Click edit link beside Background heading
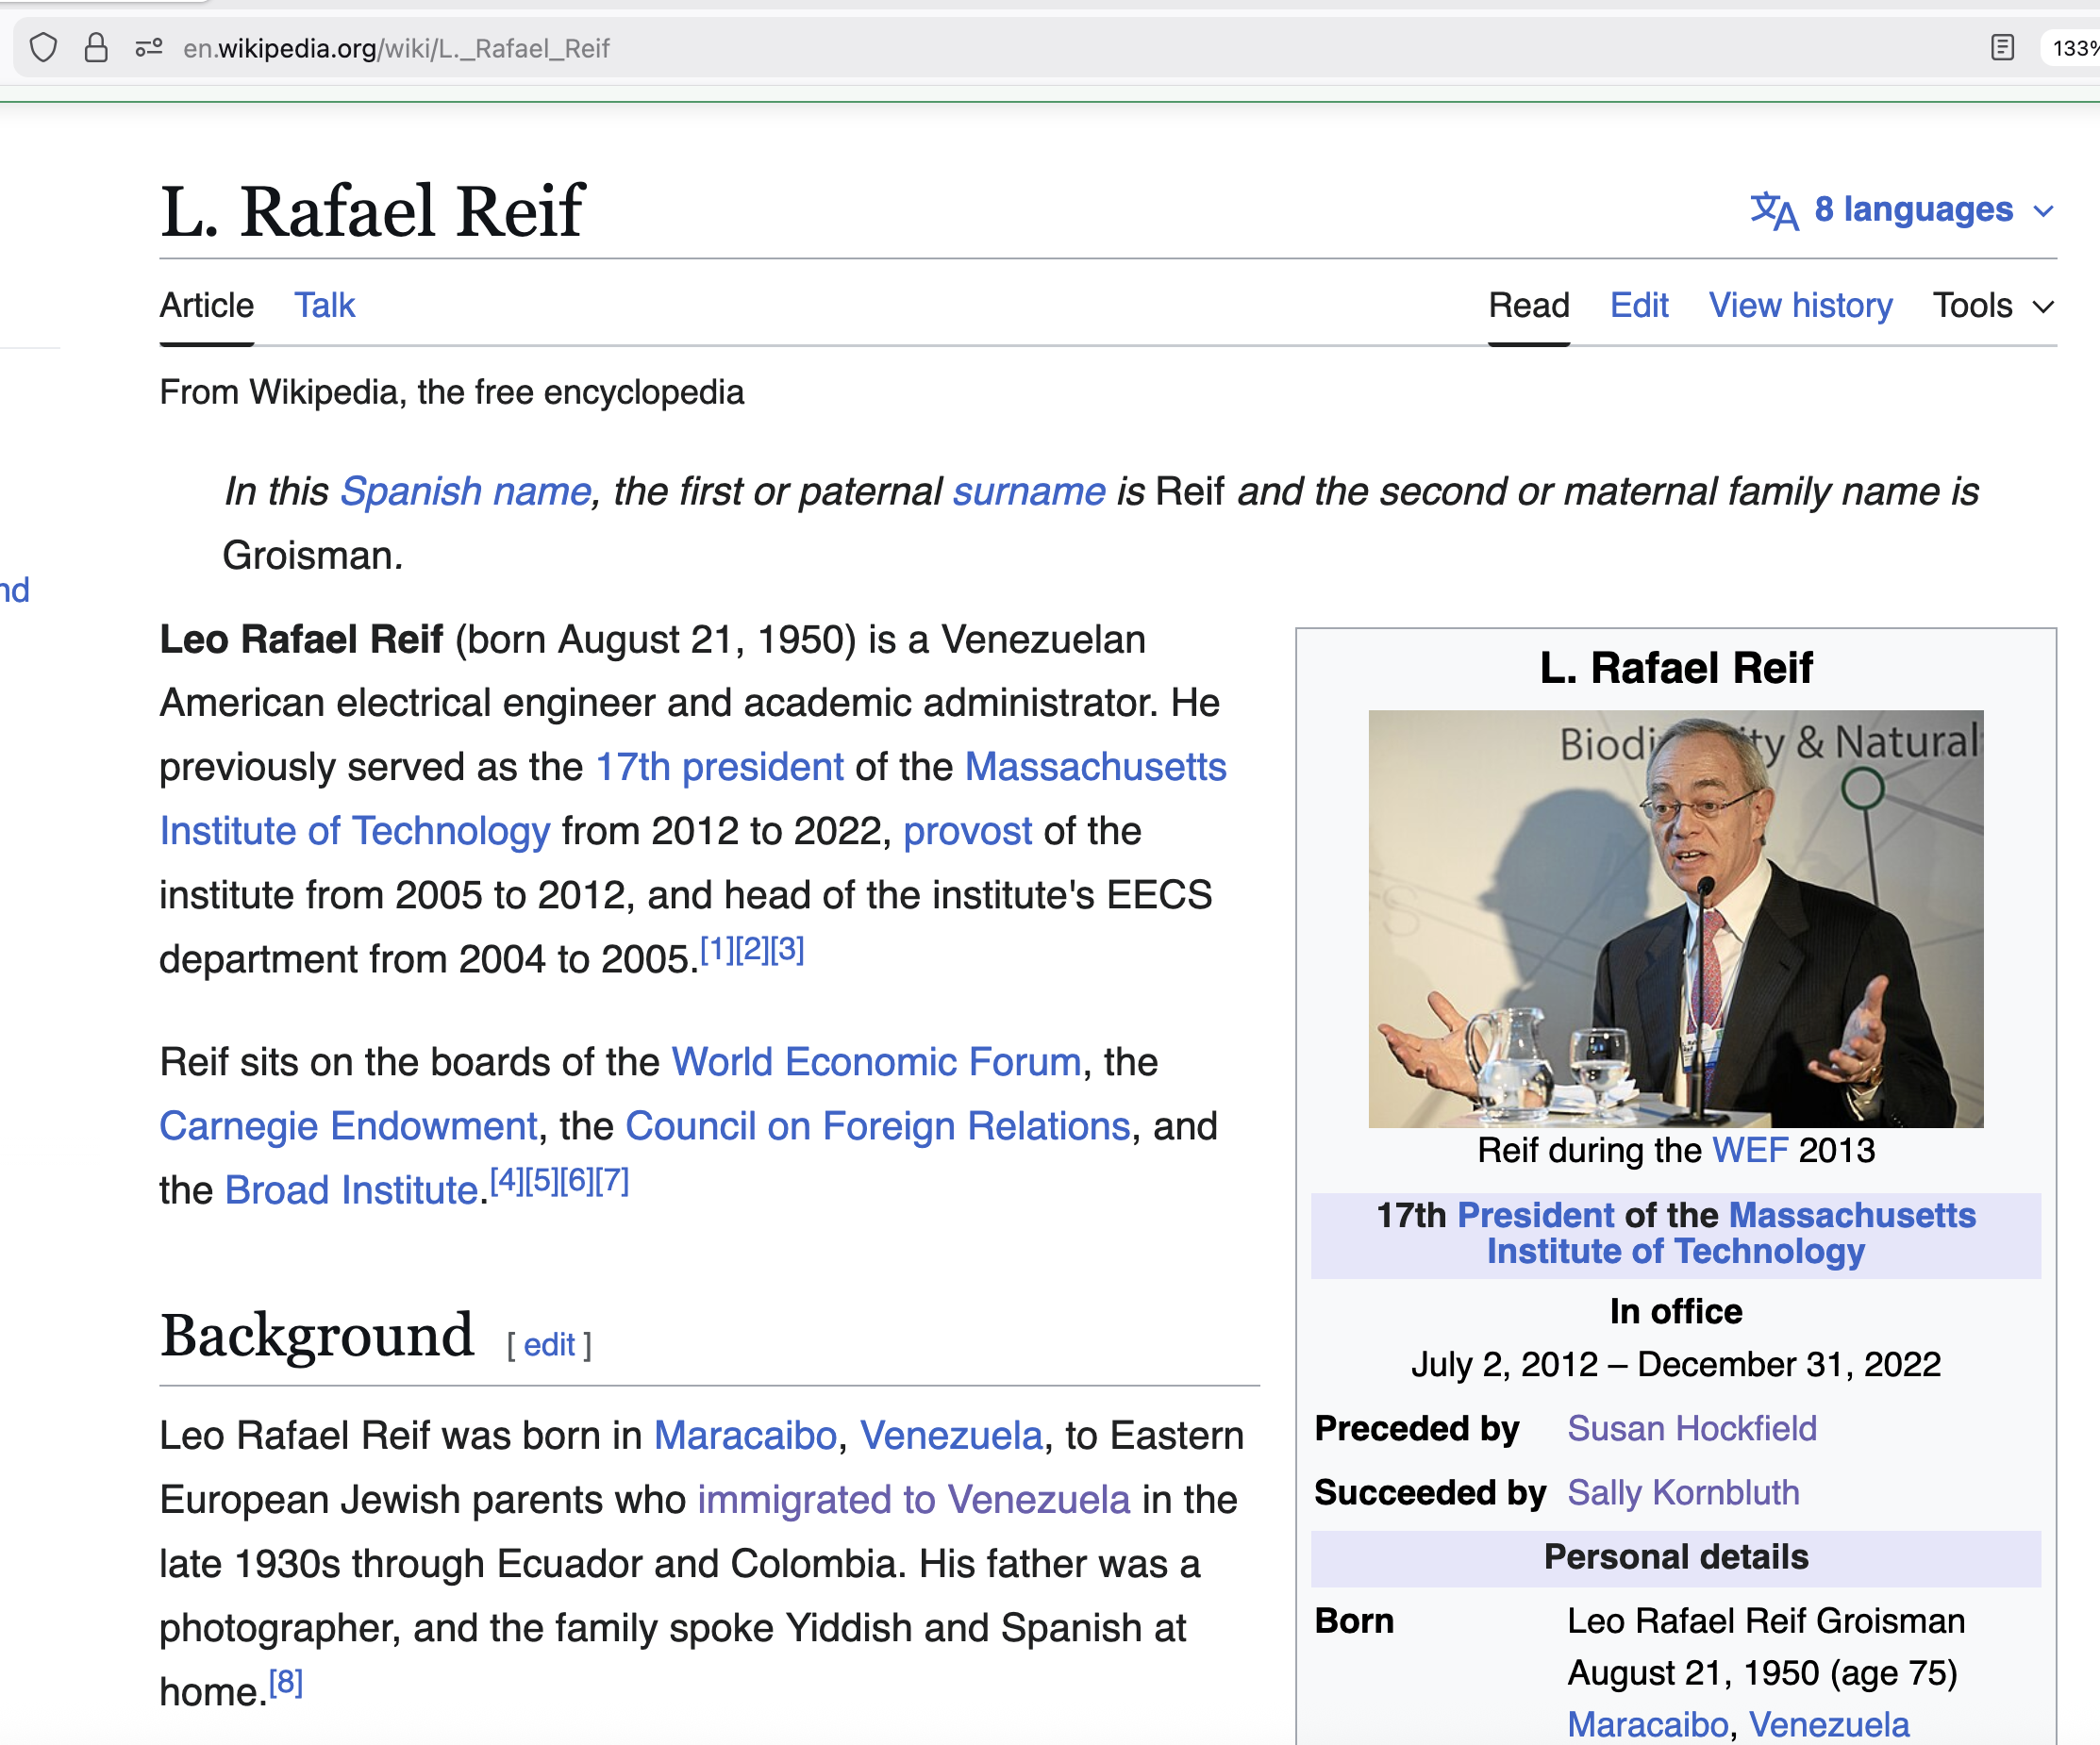This screenshot has width=2100, height=1745. click(549, 1345)
